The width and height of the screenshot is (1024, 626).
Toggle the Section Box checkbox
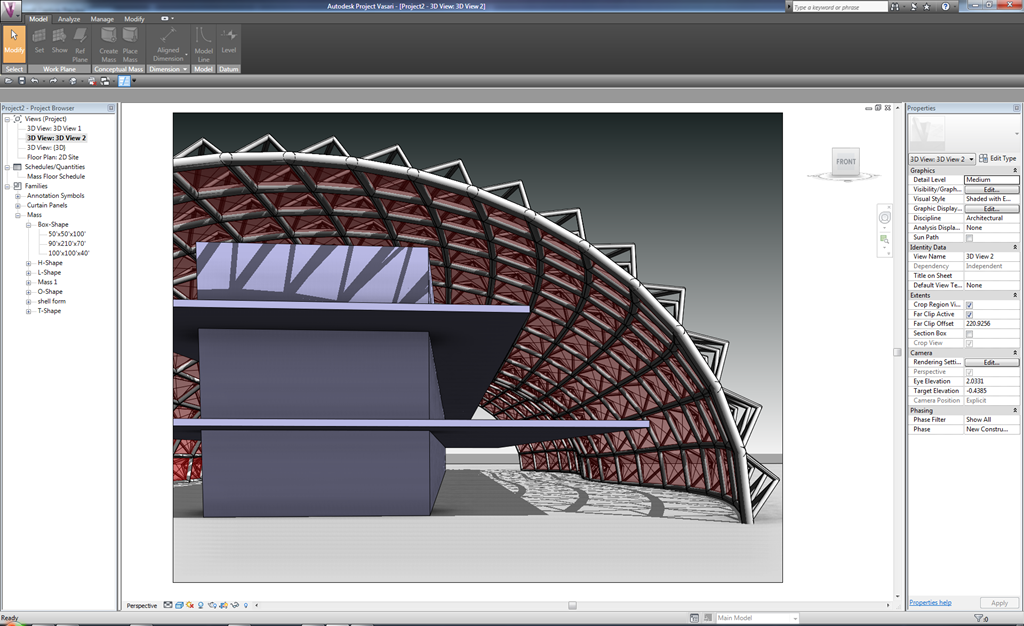969,333
